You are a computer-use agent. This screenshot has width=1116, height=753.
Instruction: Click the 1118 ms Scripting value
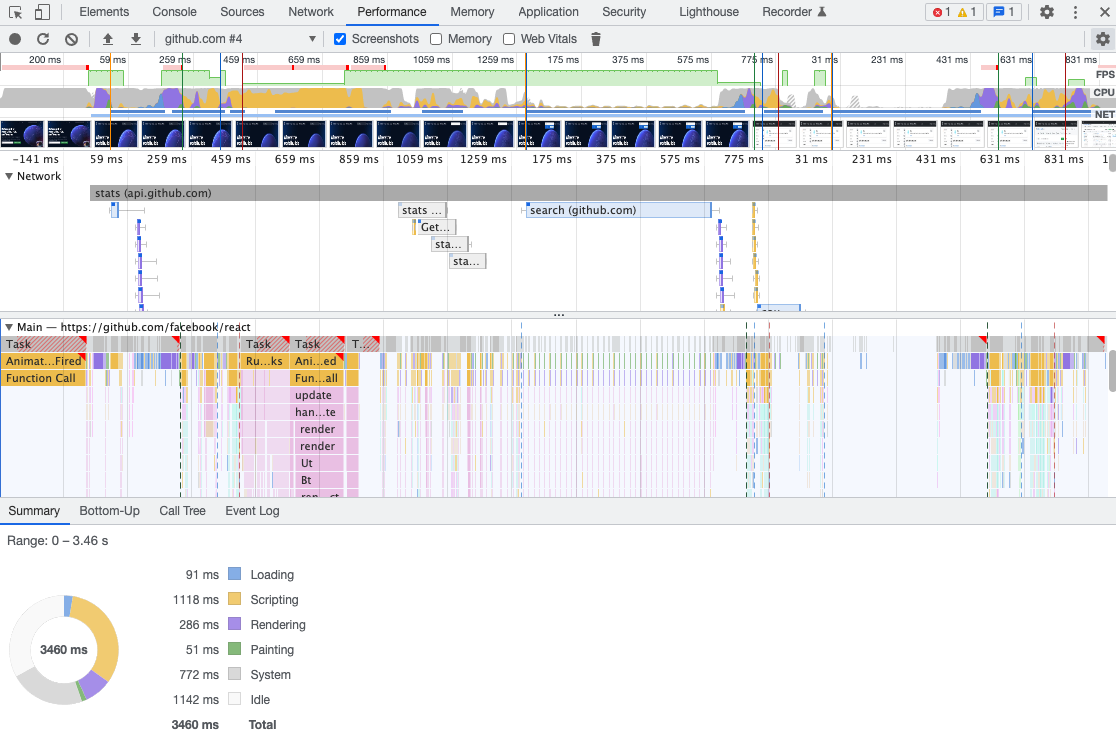tap(196, 599)
